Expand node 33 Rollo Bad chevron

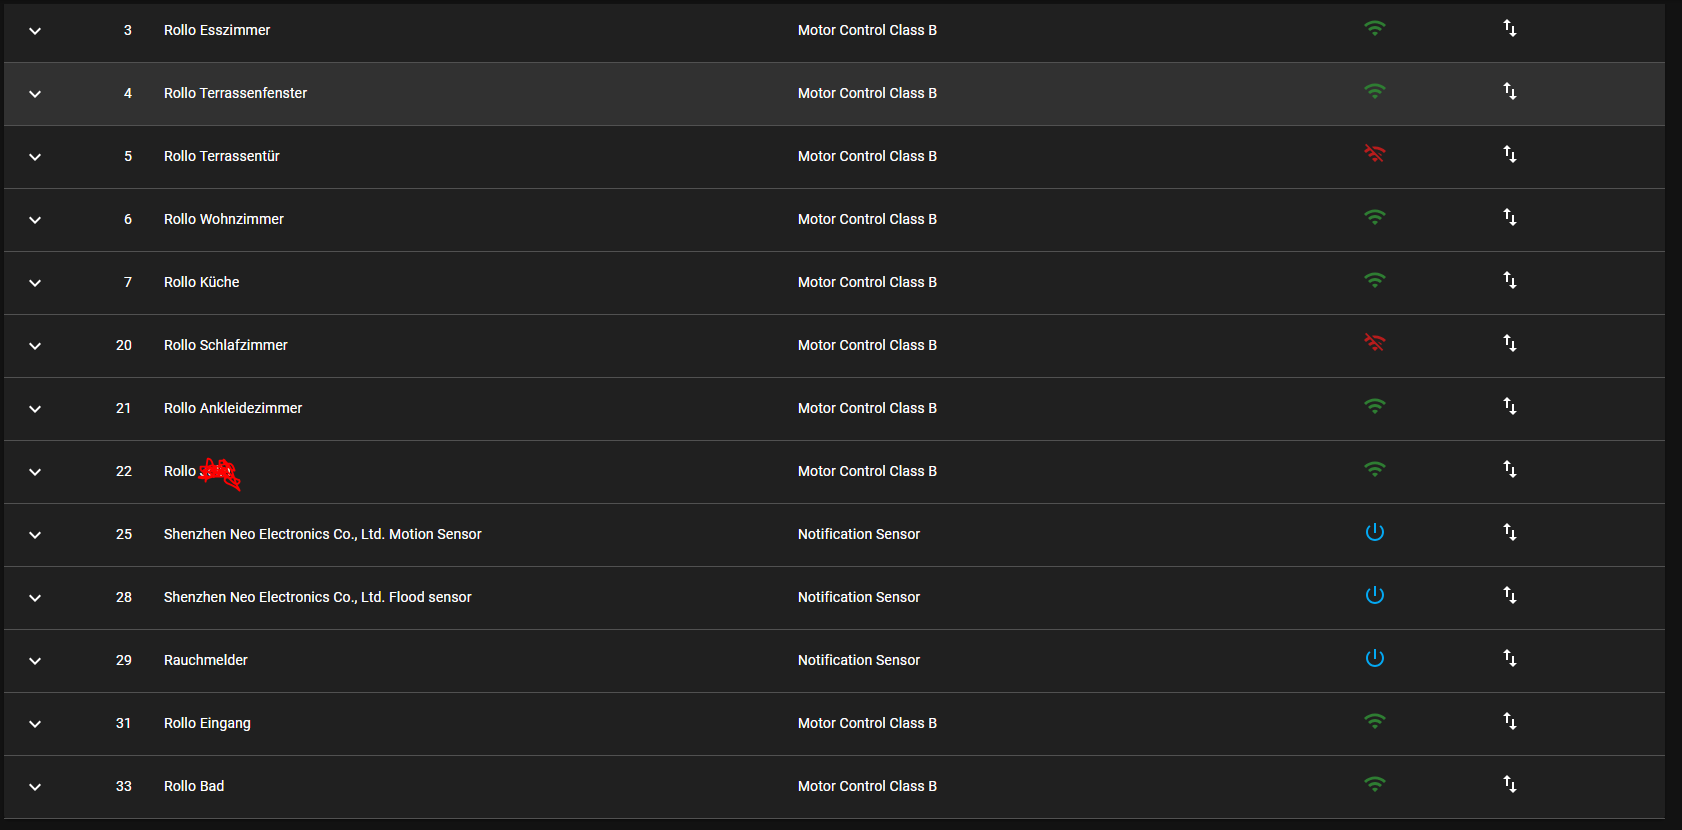(35, 787)
